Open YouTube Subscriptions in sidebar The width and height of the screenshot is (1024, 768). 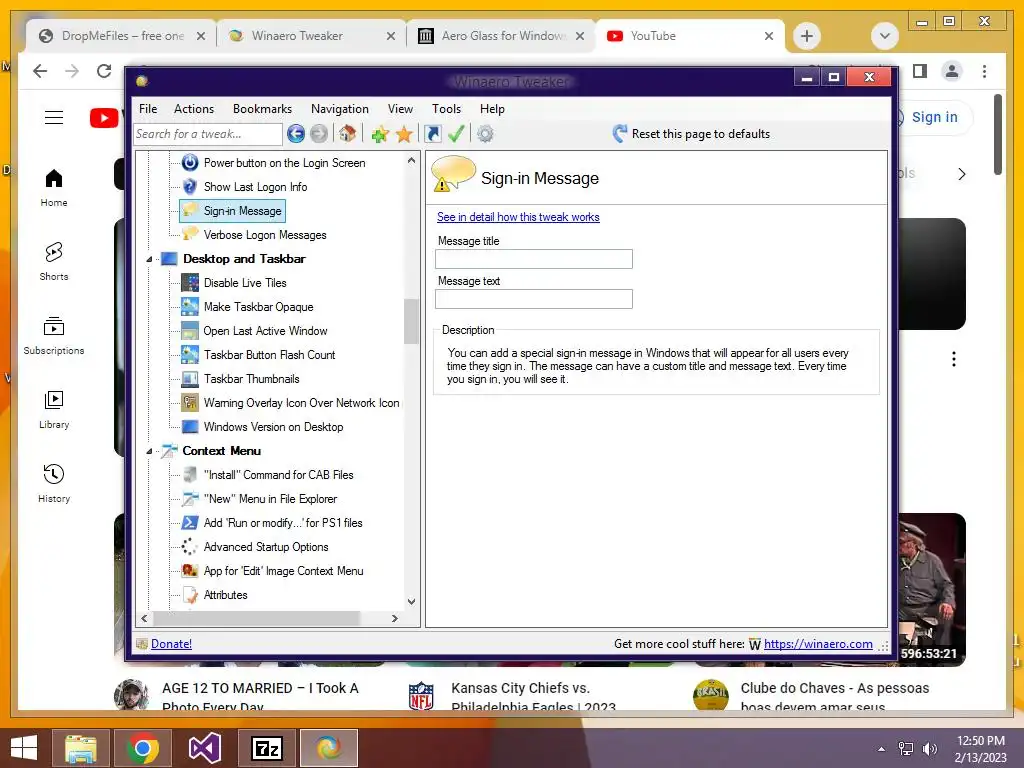coord(54,336)
